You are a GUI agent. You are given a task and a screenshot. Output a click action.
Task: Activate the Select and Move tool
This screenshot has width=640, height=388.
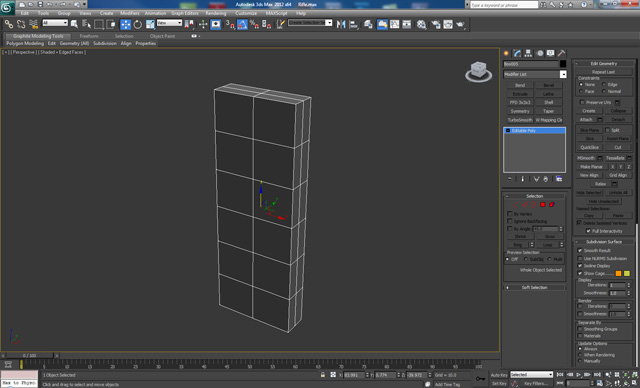click(x=126, y=24)
